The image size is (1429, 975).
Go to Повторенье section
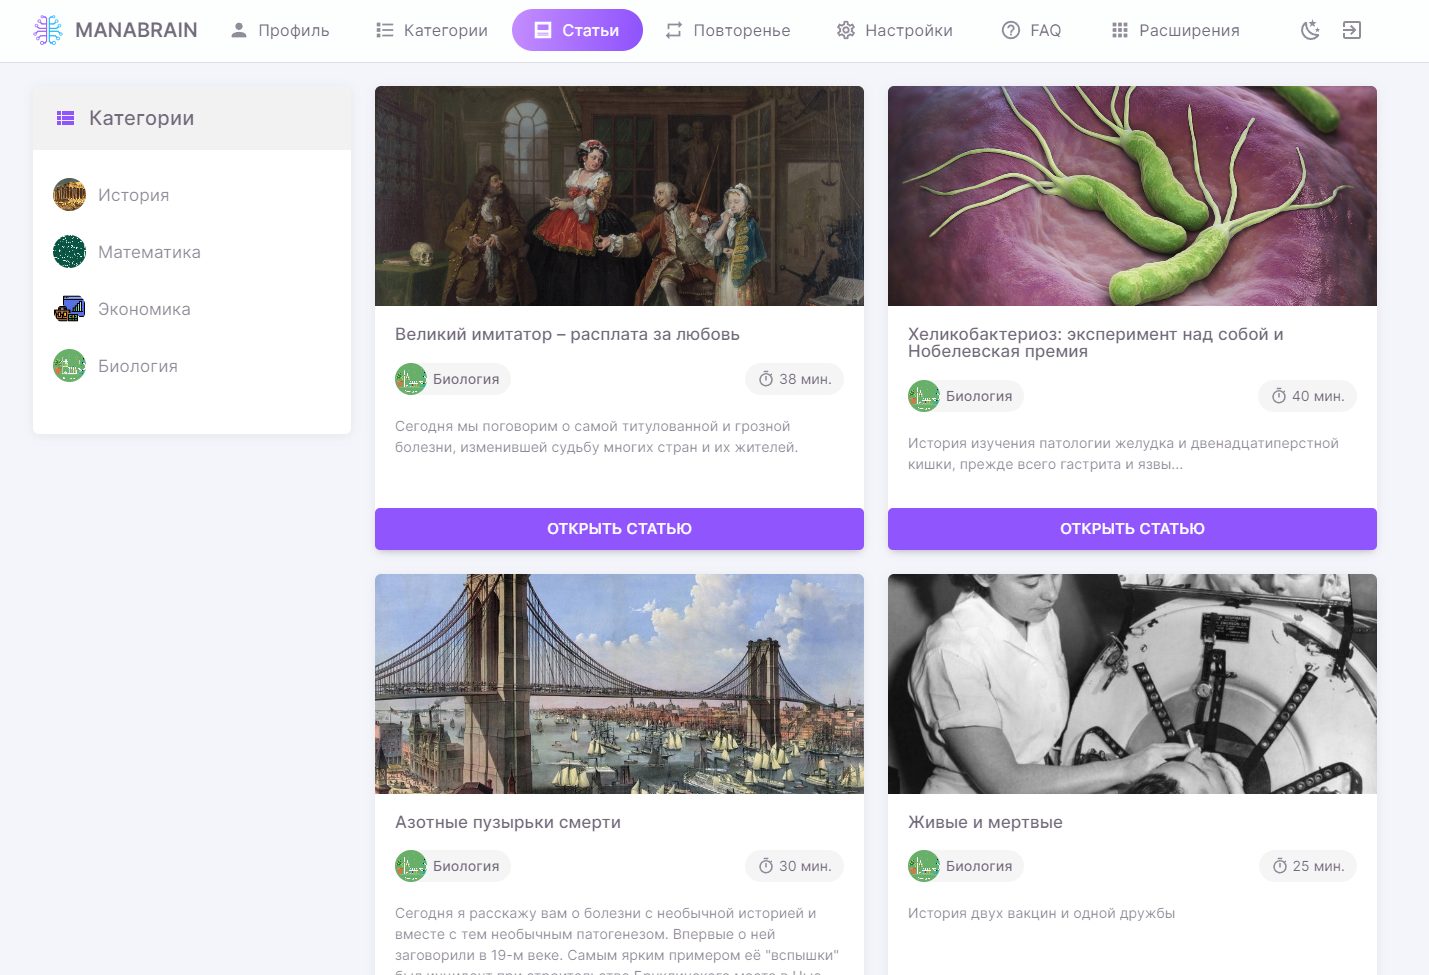click(728, 30)
